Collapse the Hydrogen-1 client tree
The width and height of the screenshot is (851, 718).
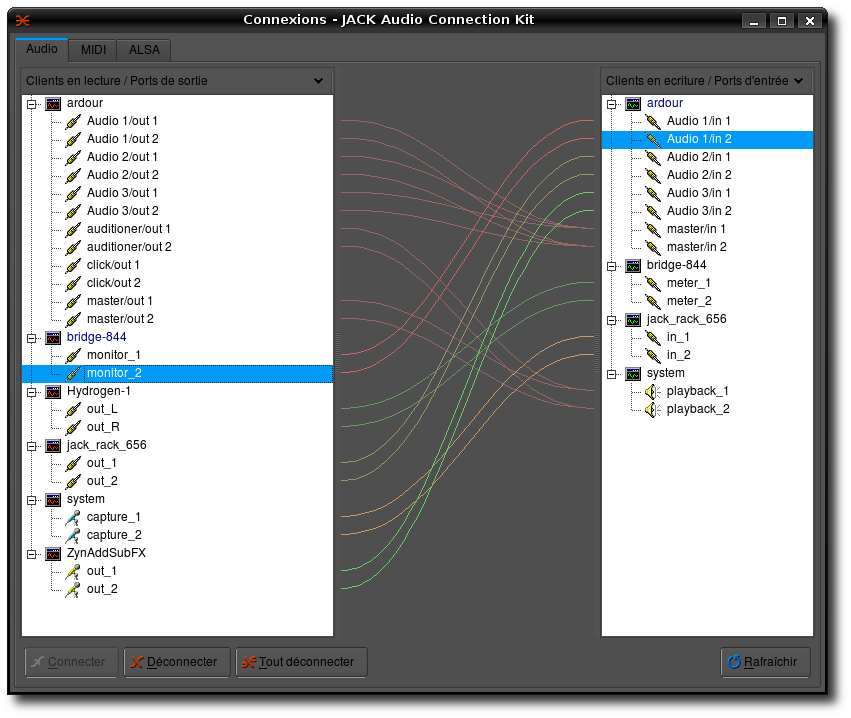(x=31, y=392)
